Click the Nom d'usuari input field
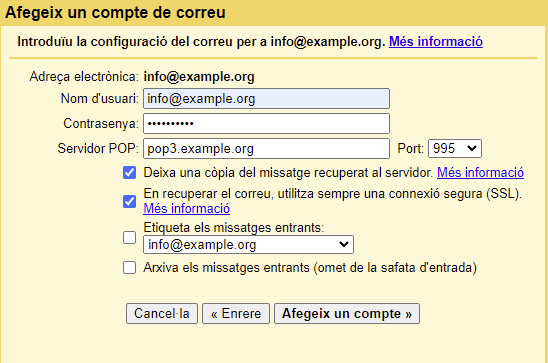Viewport: 548px width, 363px height. coord(266,99)
